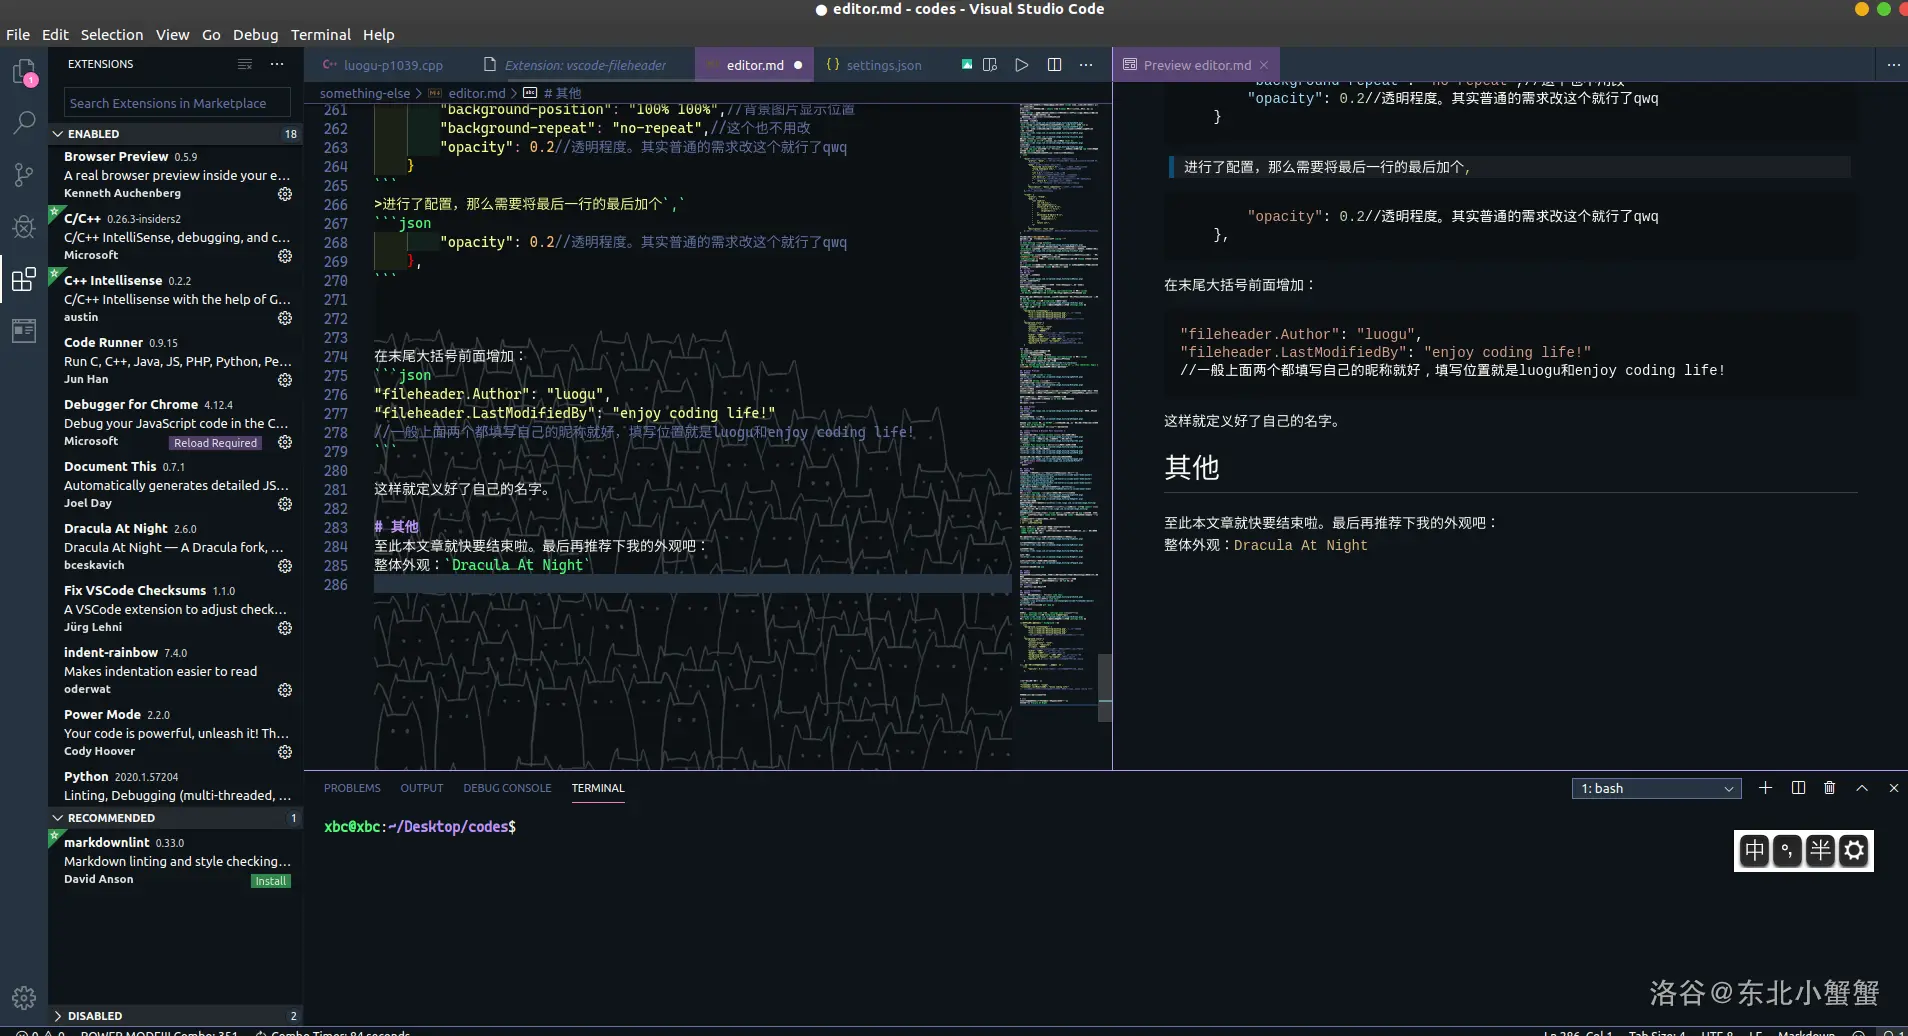Click the open preview icon in editor toolbar
1908x1036 pixels.
coord(967,64)
